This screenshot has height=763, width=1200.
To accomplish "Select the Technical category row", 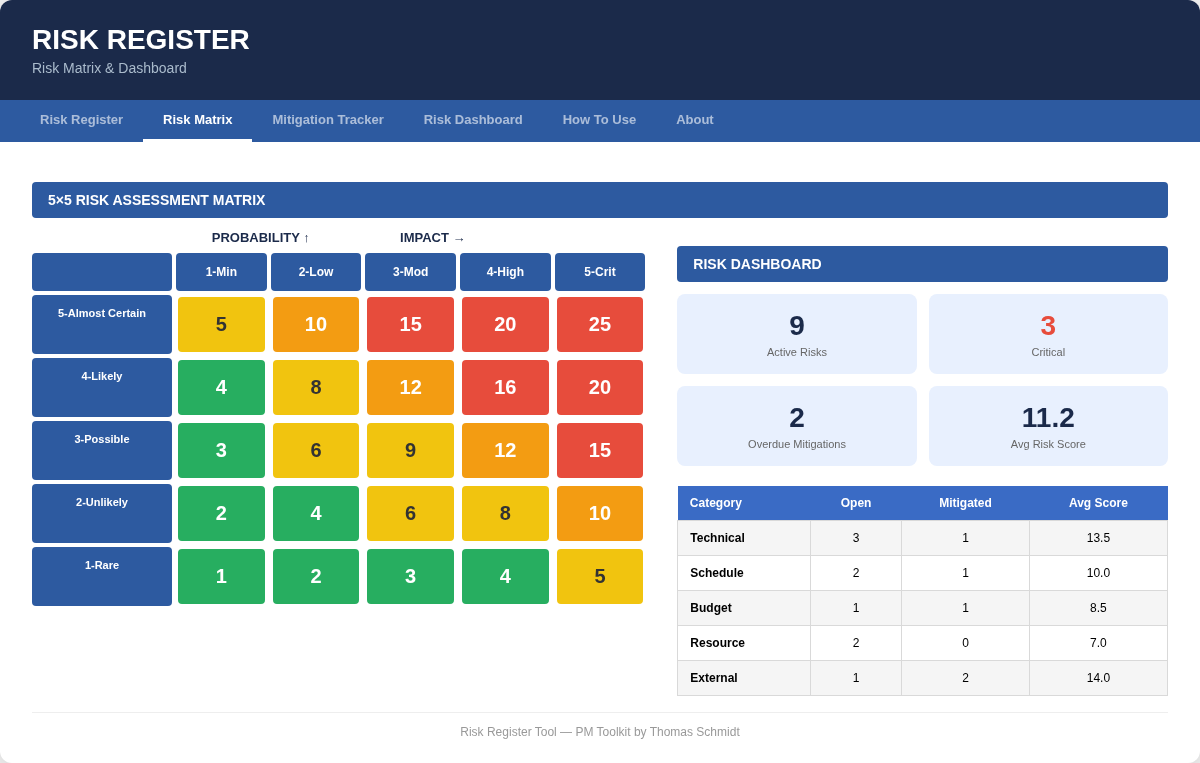I will (922, 538).
